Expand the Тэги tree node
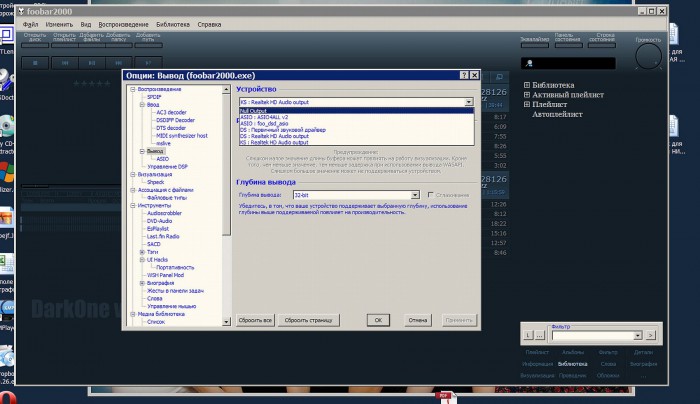The height and width of the screenshot is (404, 700). point(142,252)
